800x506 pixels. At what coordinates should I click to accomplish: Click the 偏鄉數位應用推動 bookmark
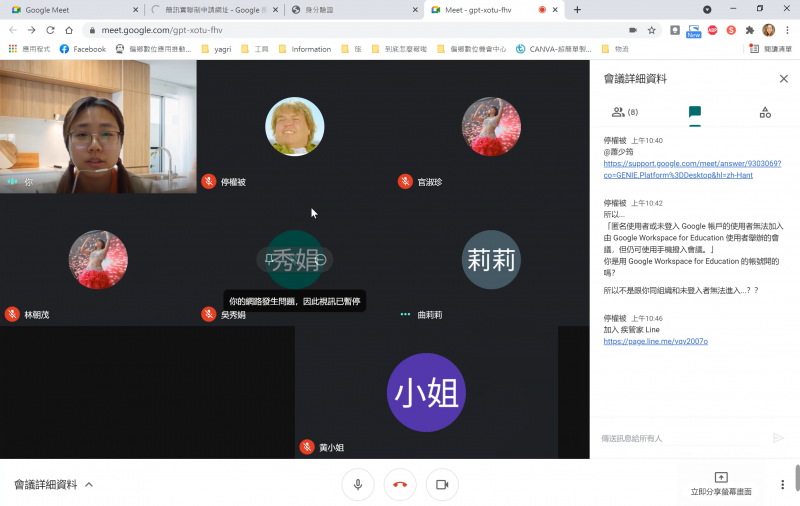click(153, 49)
